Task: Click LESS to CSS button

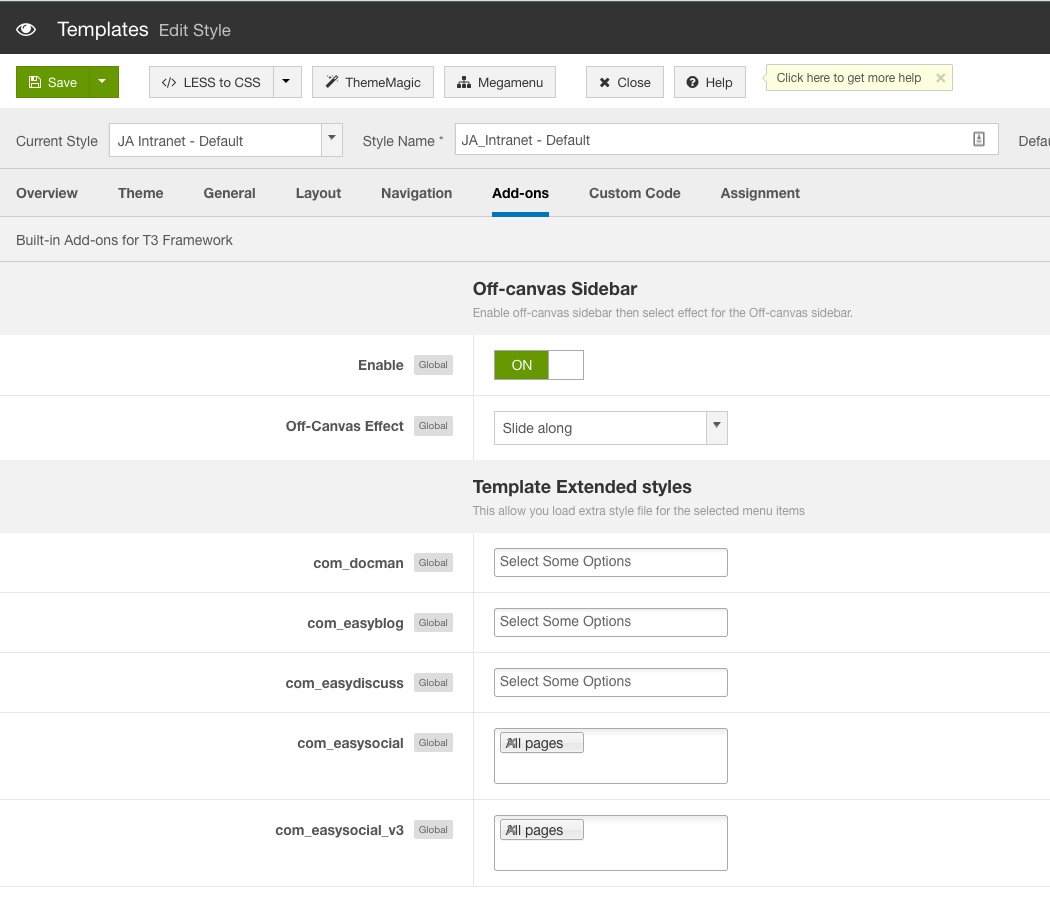Action: tap(211, 82)
